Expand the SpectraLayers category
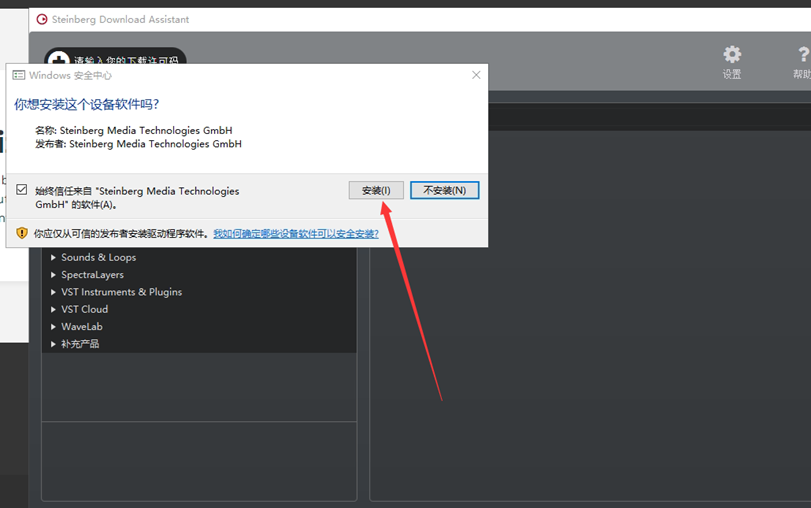Viewport: 811px width, 508px height. tap(53, 275)
